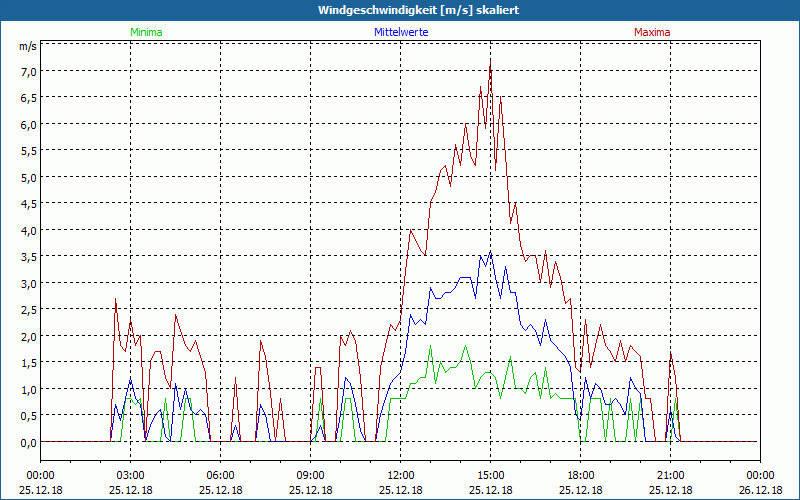Viewport: 800px width, 500px height.
Task: Select the blue 'Mittelwerte' legend label
Action: (400, 32)
